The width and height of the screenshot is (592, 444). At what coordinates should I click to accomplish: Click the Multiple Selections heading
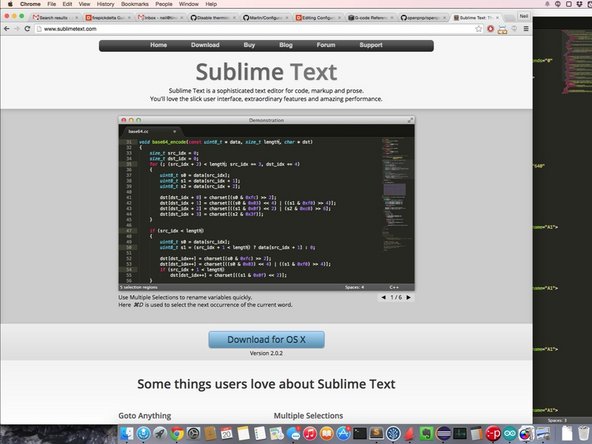308,416
